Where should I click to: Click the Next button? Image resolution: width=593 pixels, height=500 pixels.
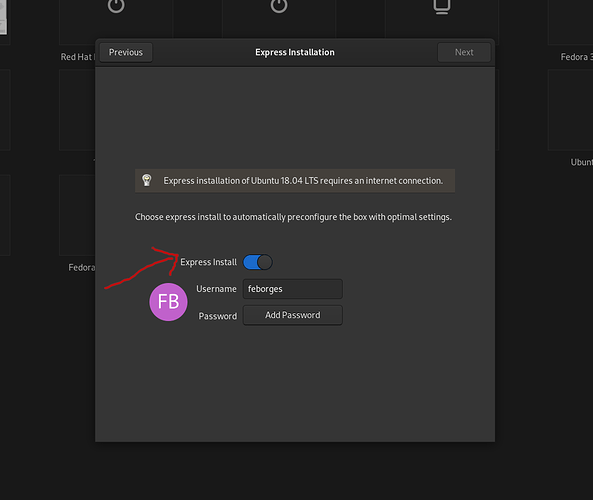[x=464, y=52]
